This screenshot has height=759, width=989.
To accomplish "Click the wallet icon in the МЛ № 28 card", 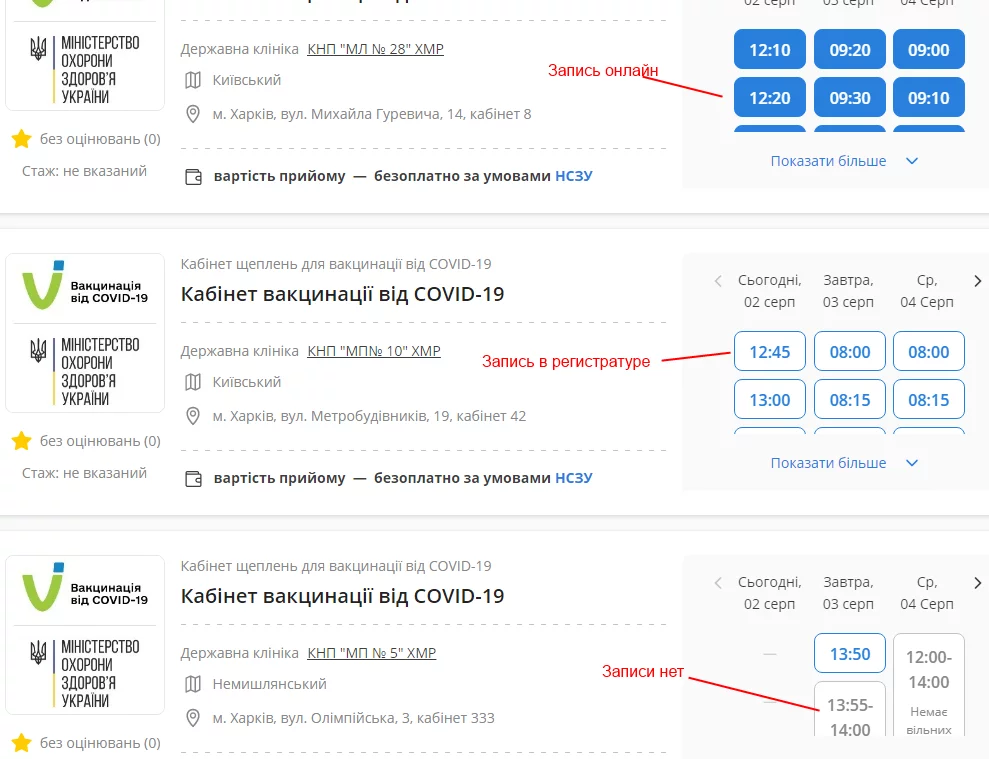I will pos(194,176).
